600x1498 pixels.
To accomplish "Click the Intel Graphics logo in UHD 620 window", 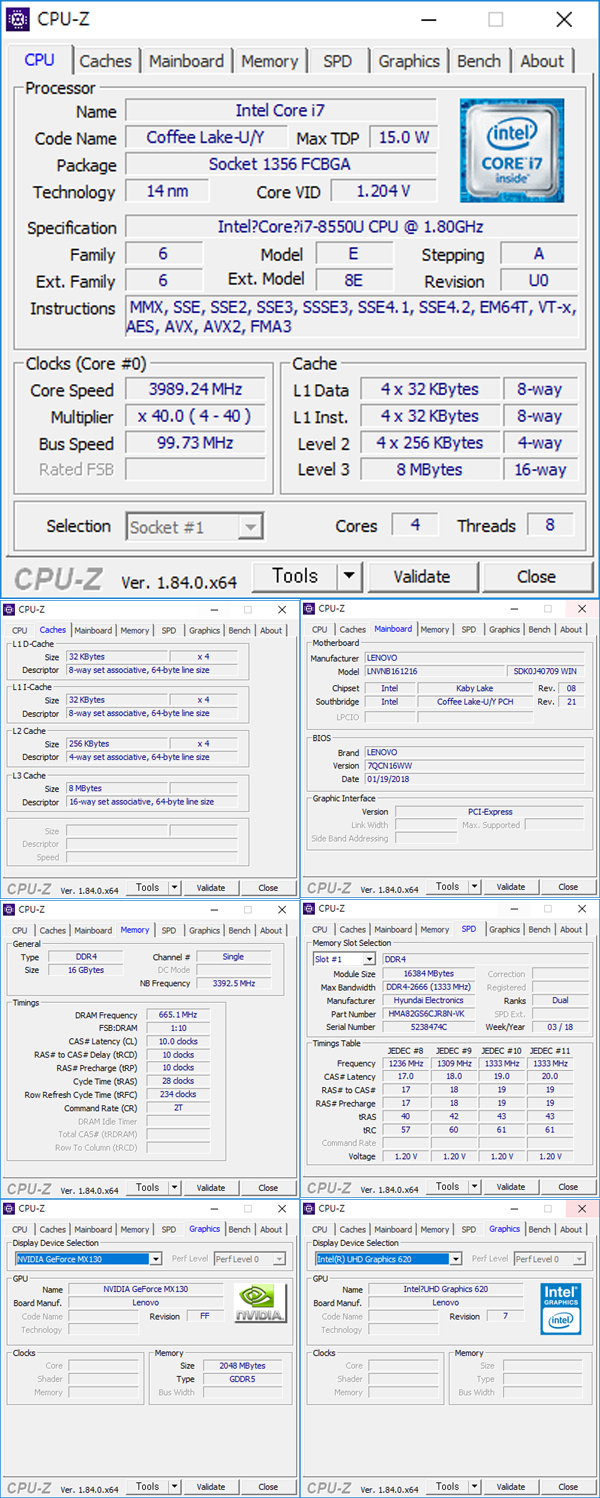I will 560,1309.
